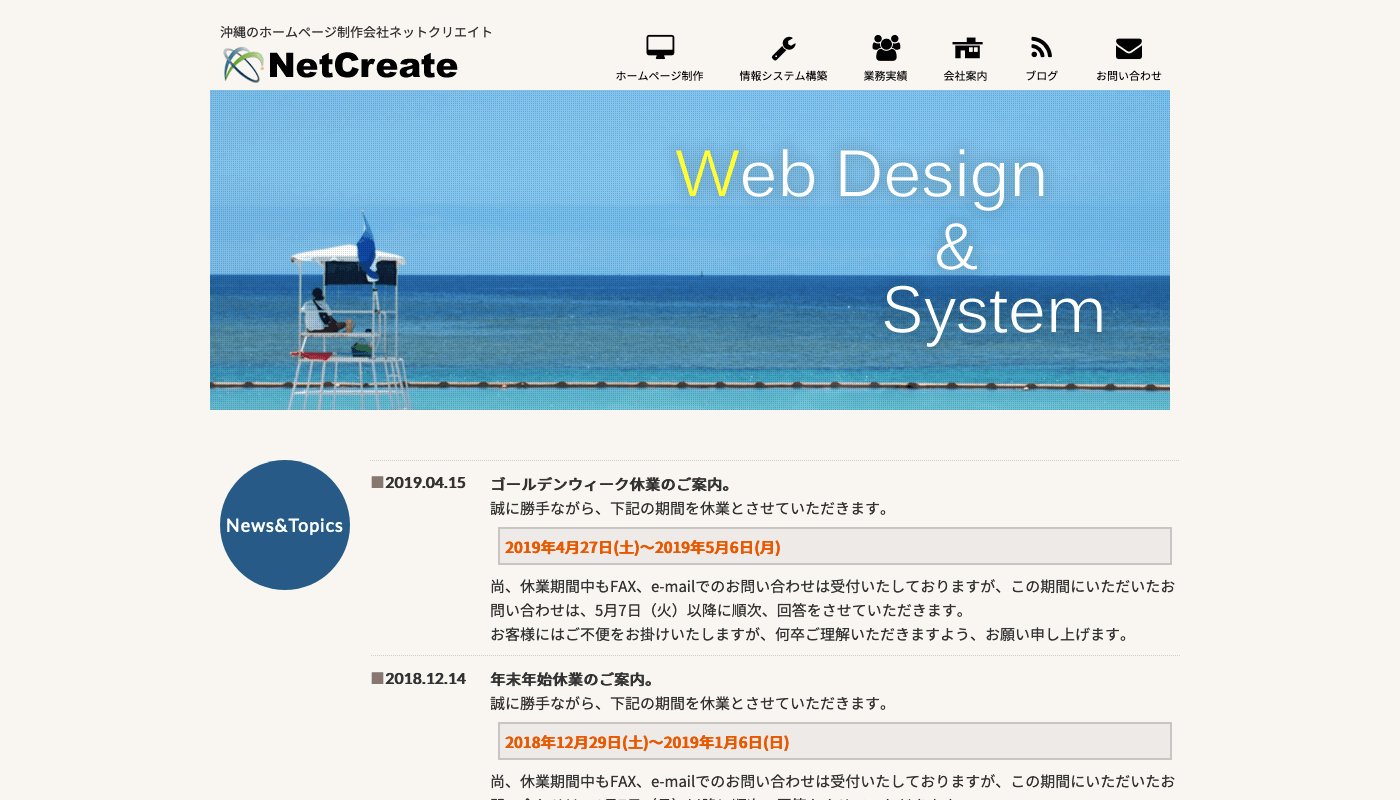Click the envelope icon for お問い合わせ
Screen dimensions: 1400x800
coord(1128,47)
